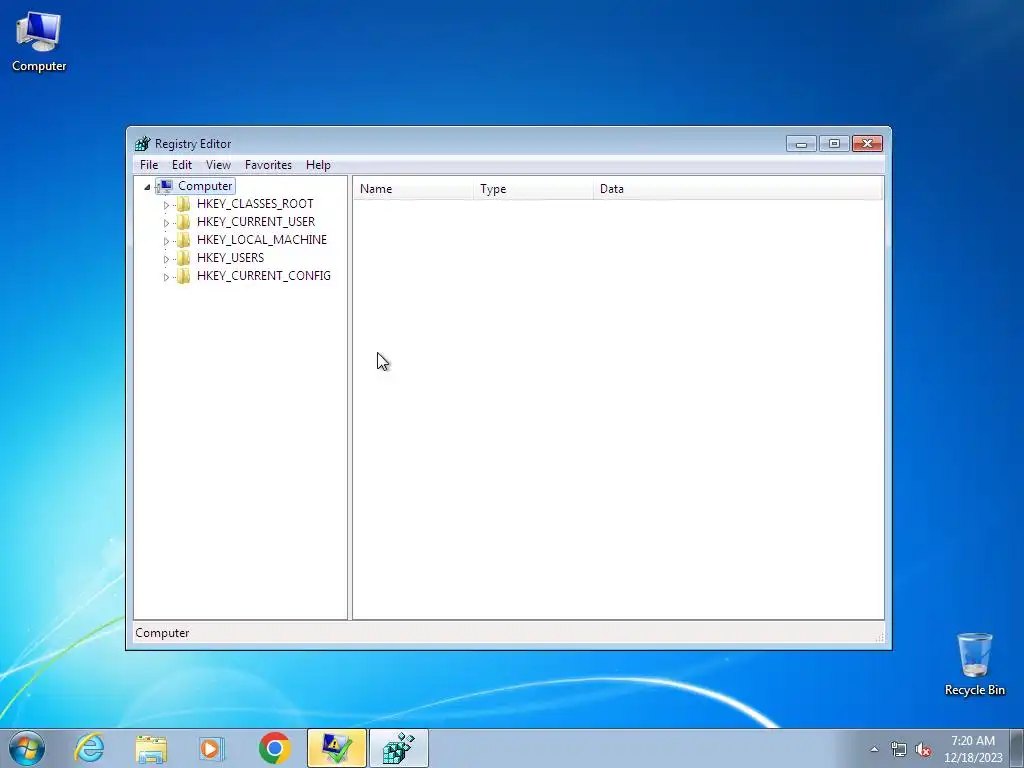This screenshot has height=768, width=1024.
Task: Click the Name column header
Action: click(413, 189)
